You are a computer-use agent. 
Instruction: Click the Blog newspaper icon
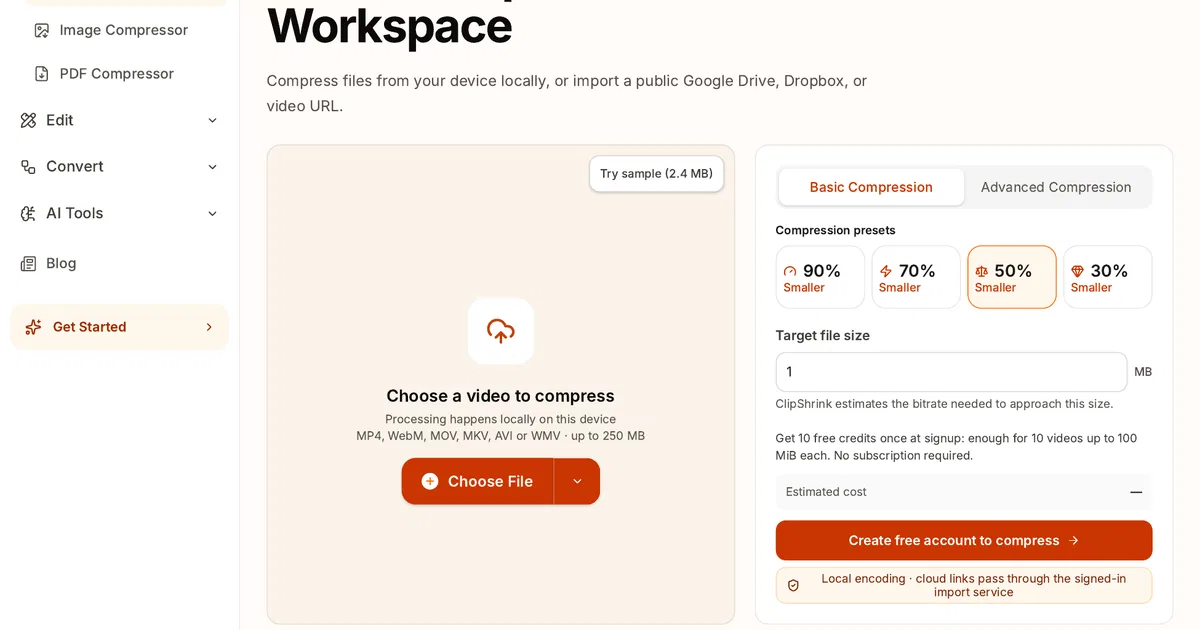pyautogui.click(x=28, y=263)
